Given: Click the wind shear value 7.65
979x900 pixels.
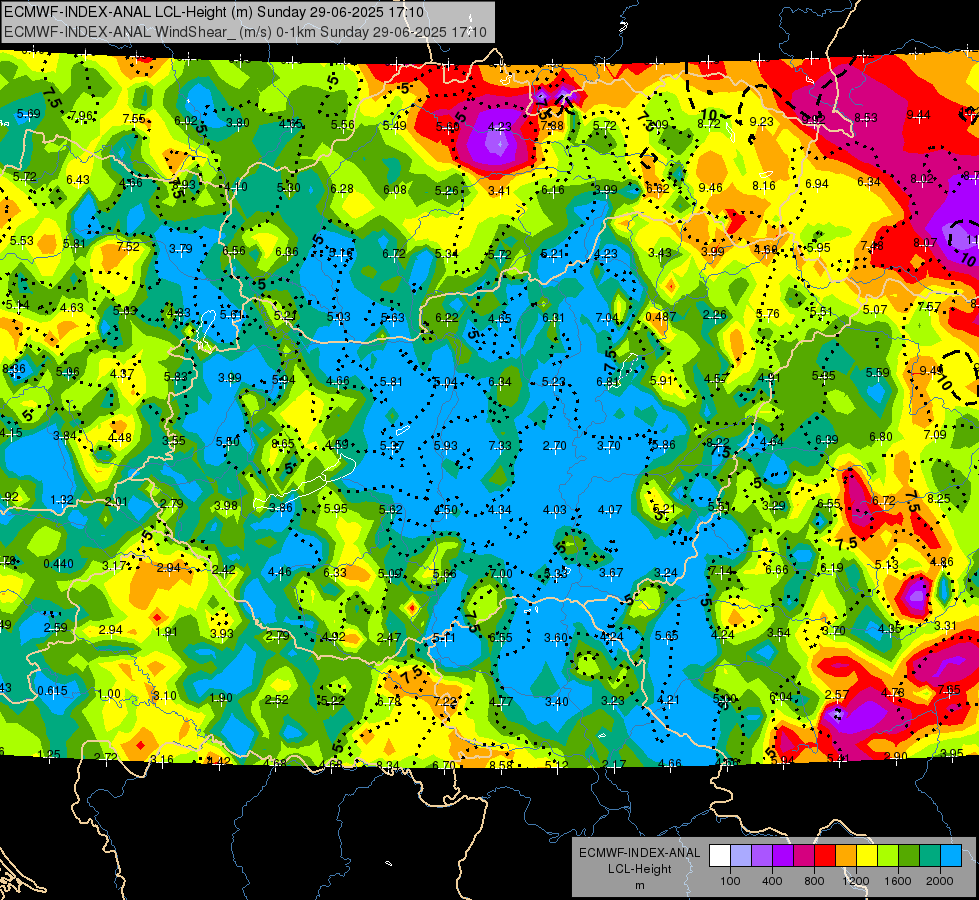Looking at the screenshot, I should (949, 690).
